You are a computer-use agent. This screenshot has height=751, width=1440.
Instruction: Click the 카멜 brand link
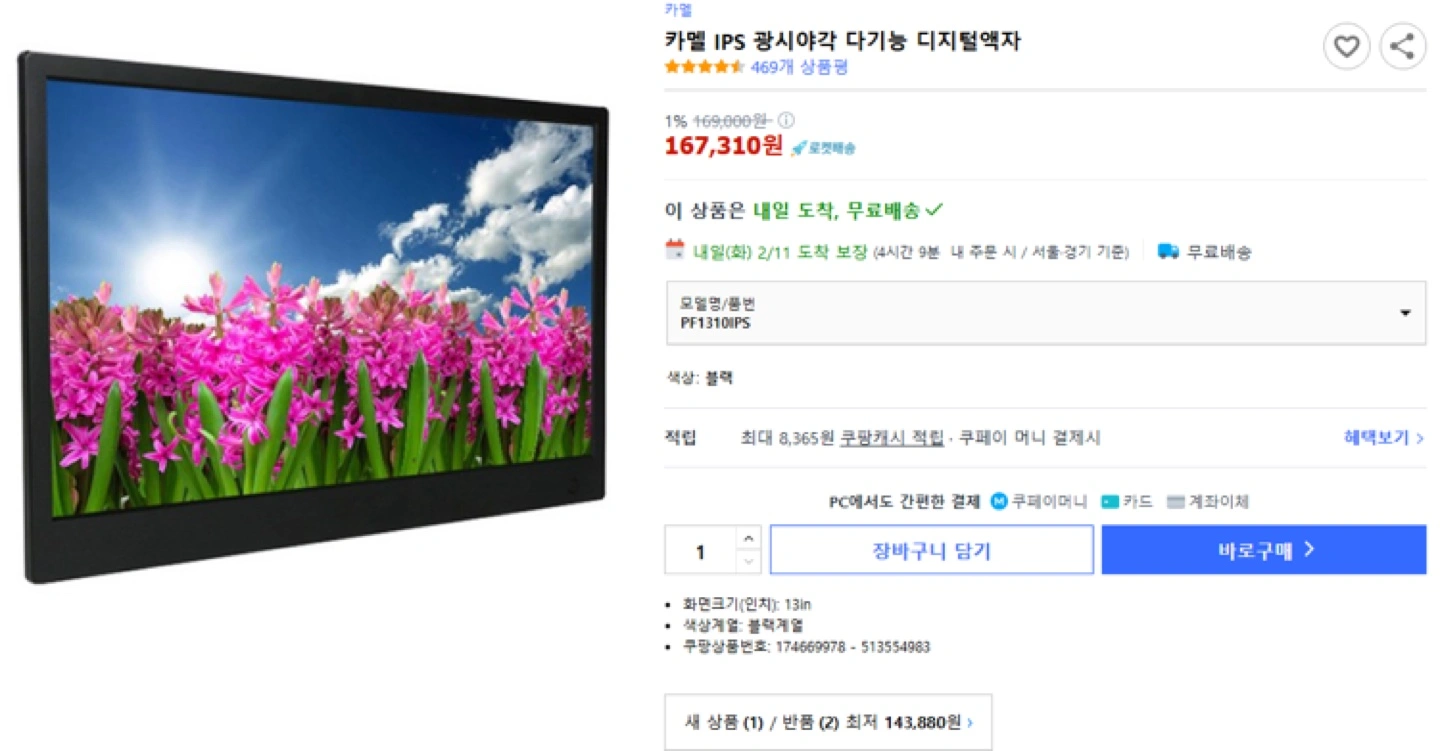[x=678, y=9]
